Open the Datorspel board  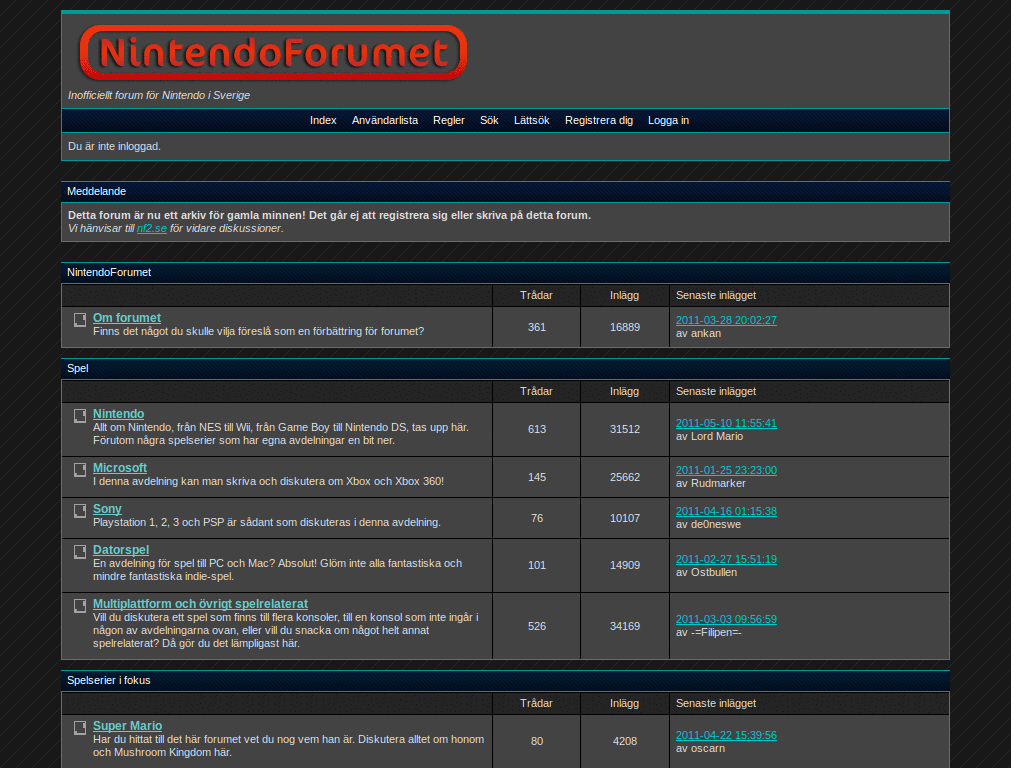coord(121,550)
